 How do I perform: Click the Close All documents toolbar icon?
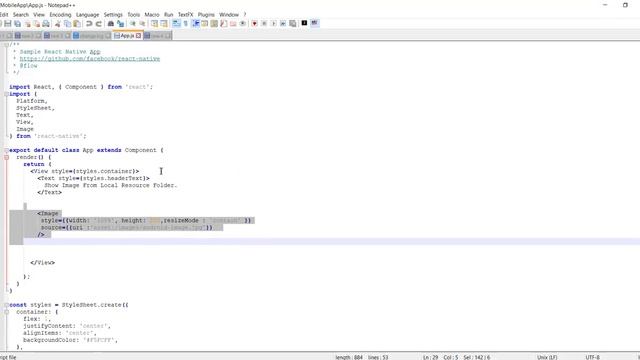pos(37,24)
